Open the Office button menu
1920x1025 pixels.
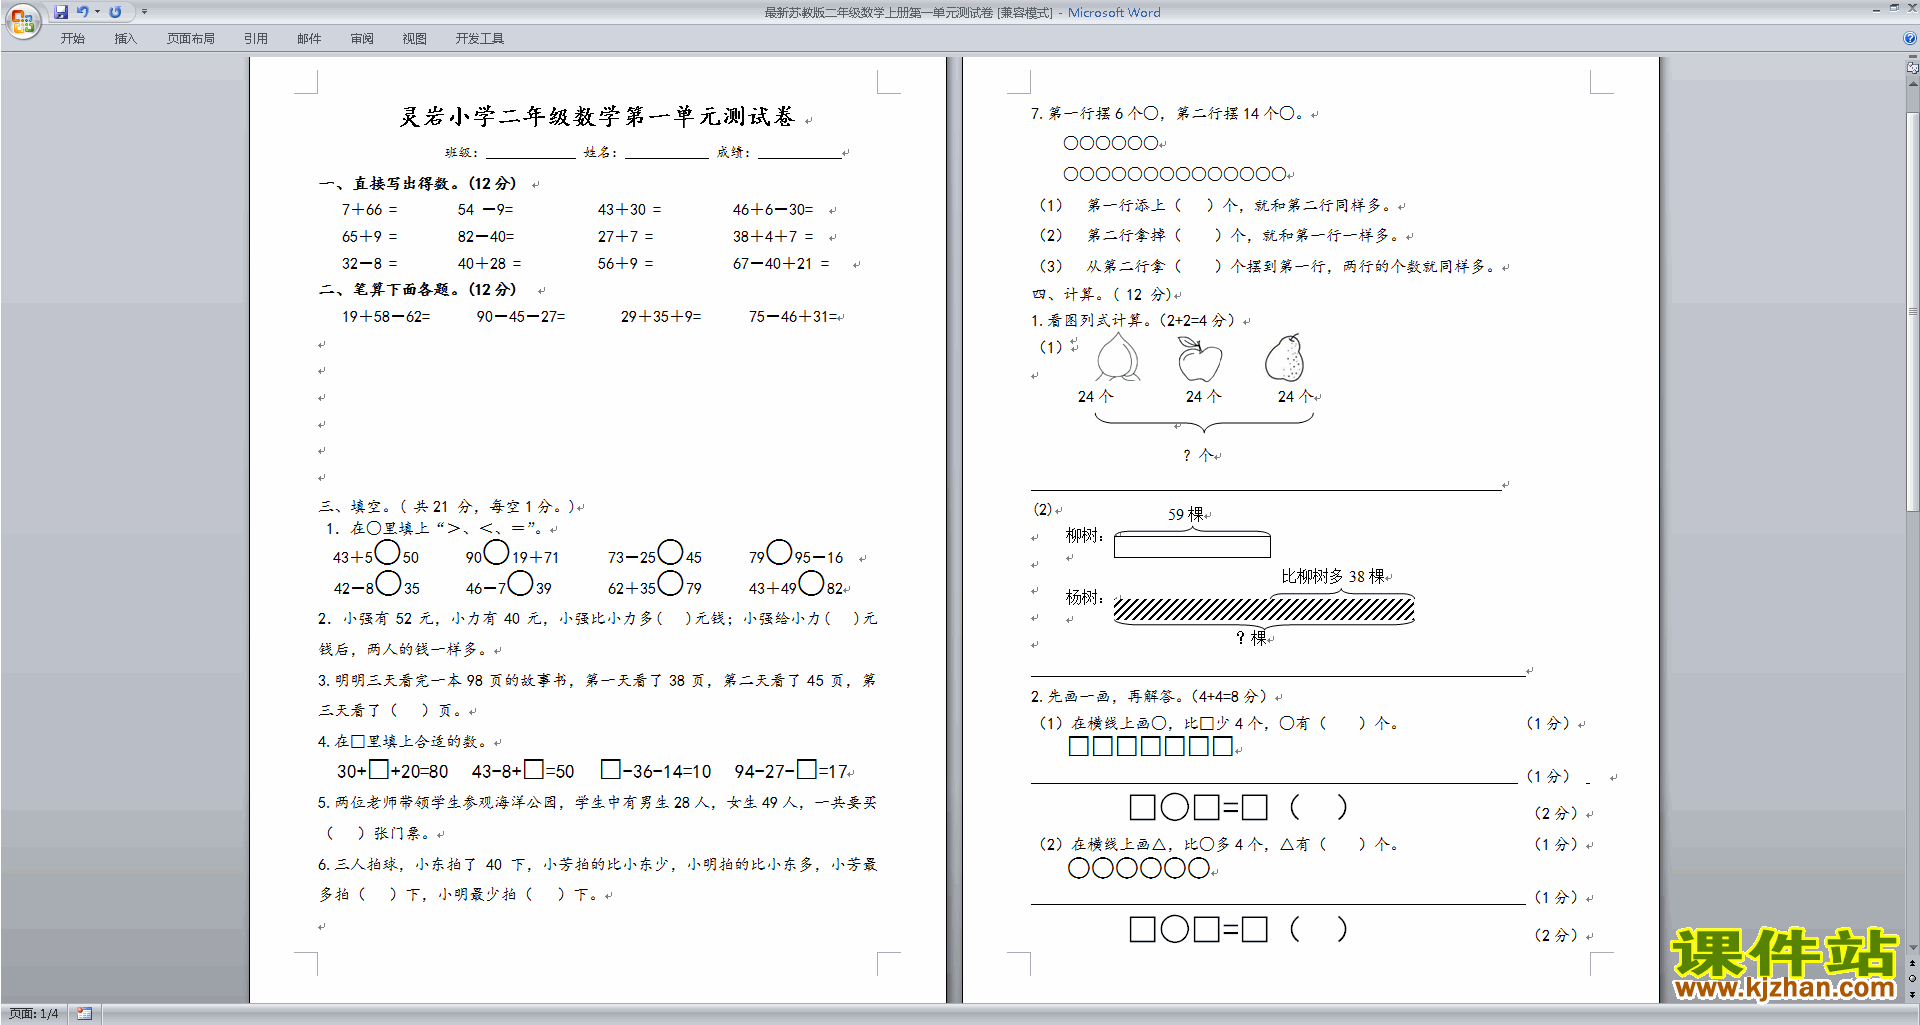coord(22,20)
